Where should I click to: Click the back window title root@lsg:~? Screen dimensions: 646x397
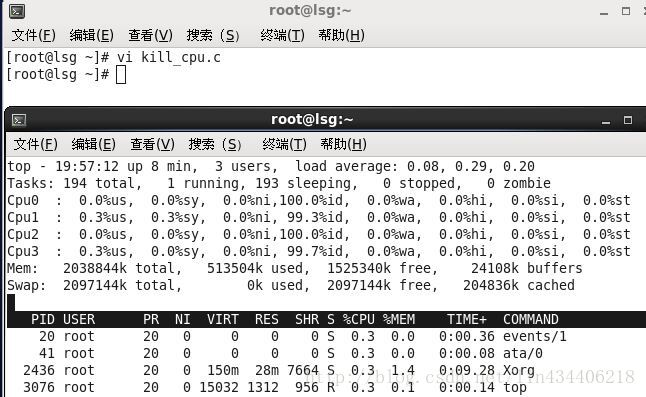coord(310,10)
